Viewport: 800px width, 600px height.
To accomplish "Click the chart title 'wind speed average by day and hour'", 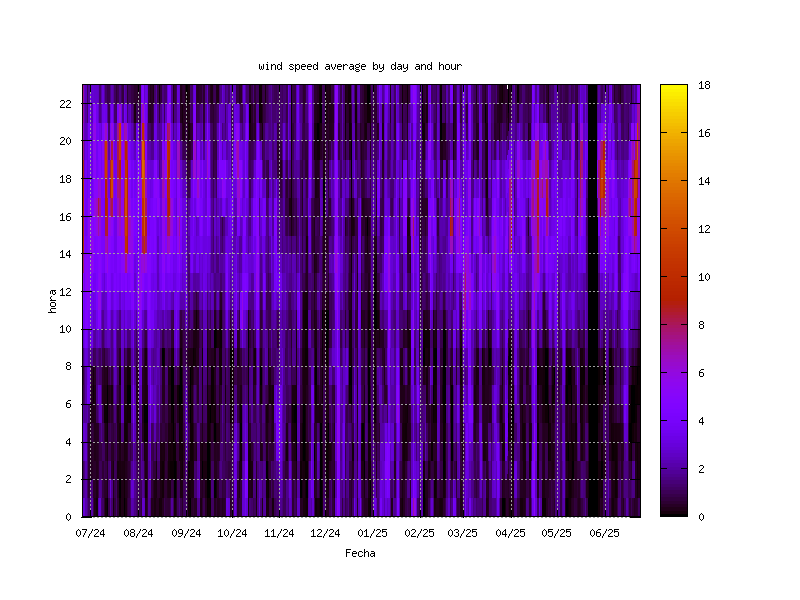I will tap(360, 66).
